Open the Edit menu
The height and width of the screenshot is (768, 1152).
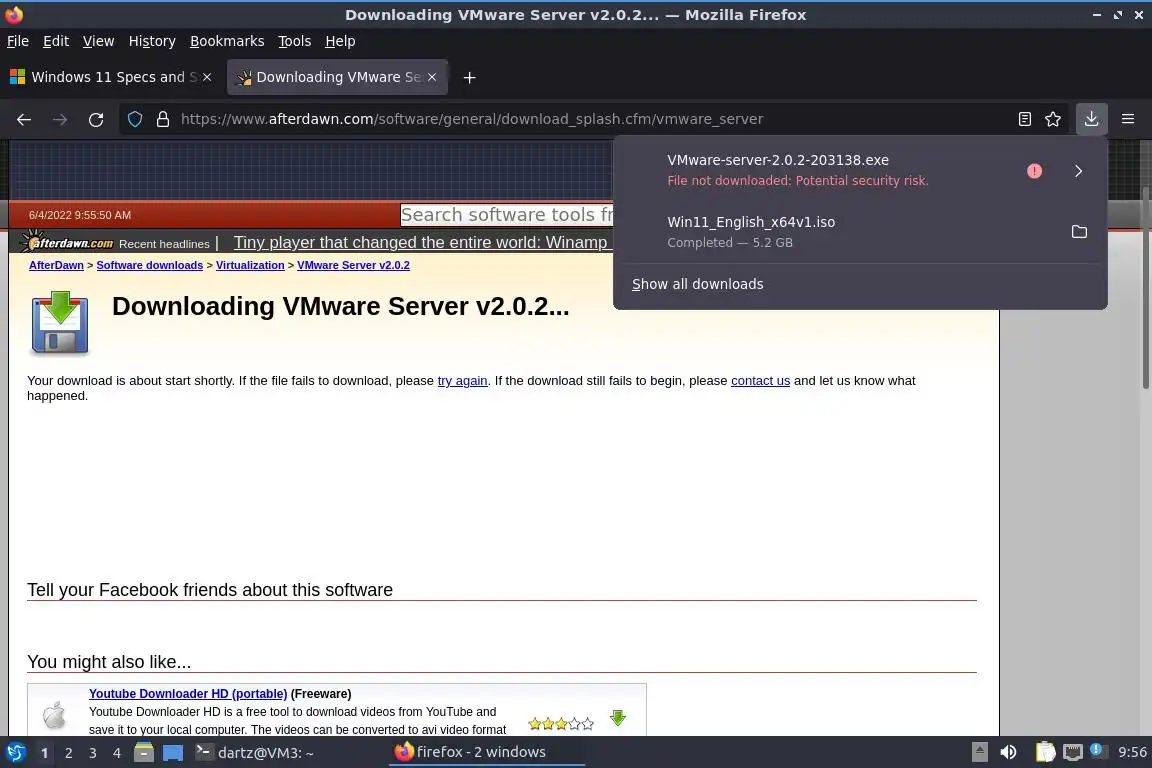(56, 41)
